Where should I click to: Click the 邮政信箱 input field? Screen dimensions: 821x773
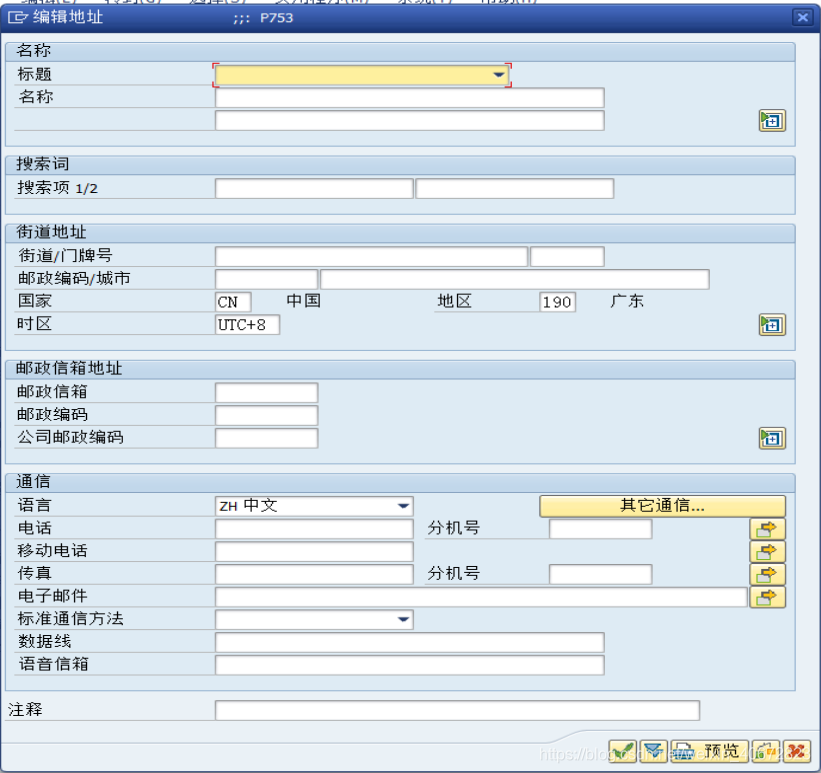click(x=267, y=393)
